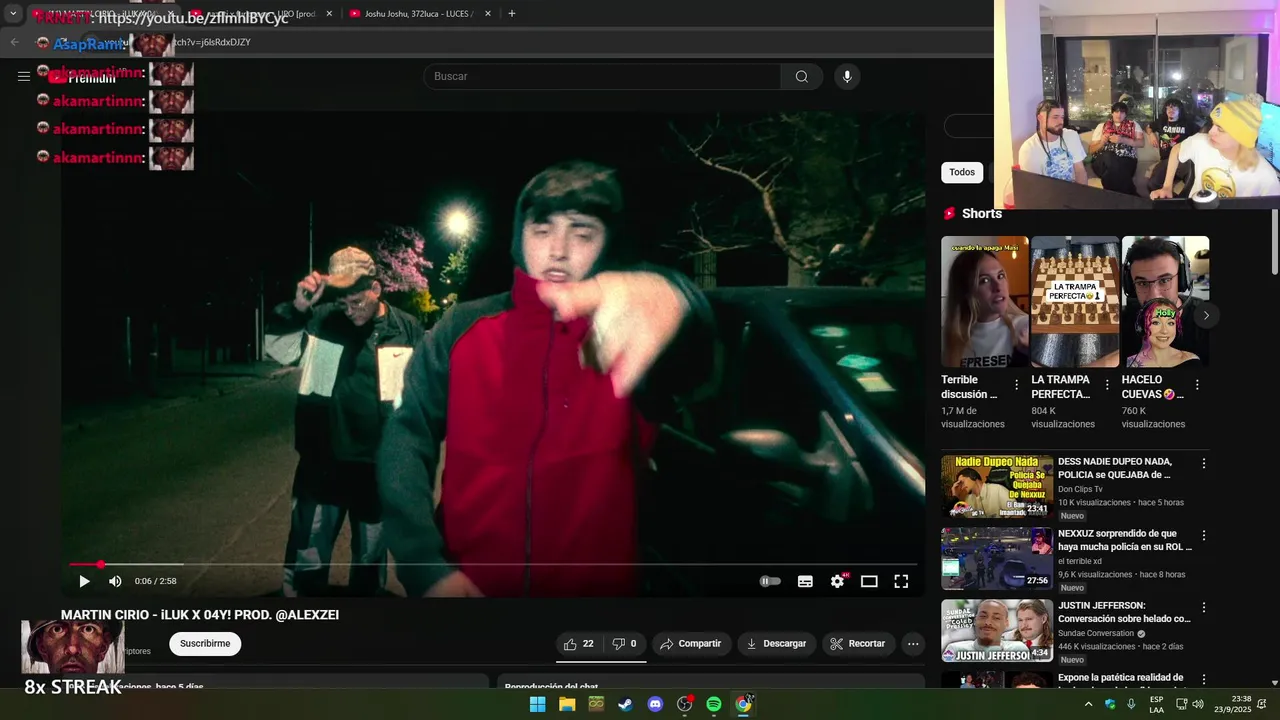Open options for LA TRAMPA PERFECTA short

tap(1107, 385)
